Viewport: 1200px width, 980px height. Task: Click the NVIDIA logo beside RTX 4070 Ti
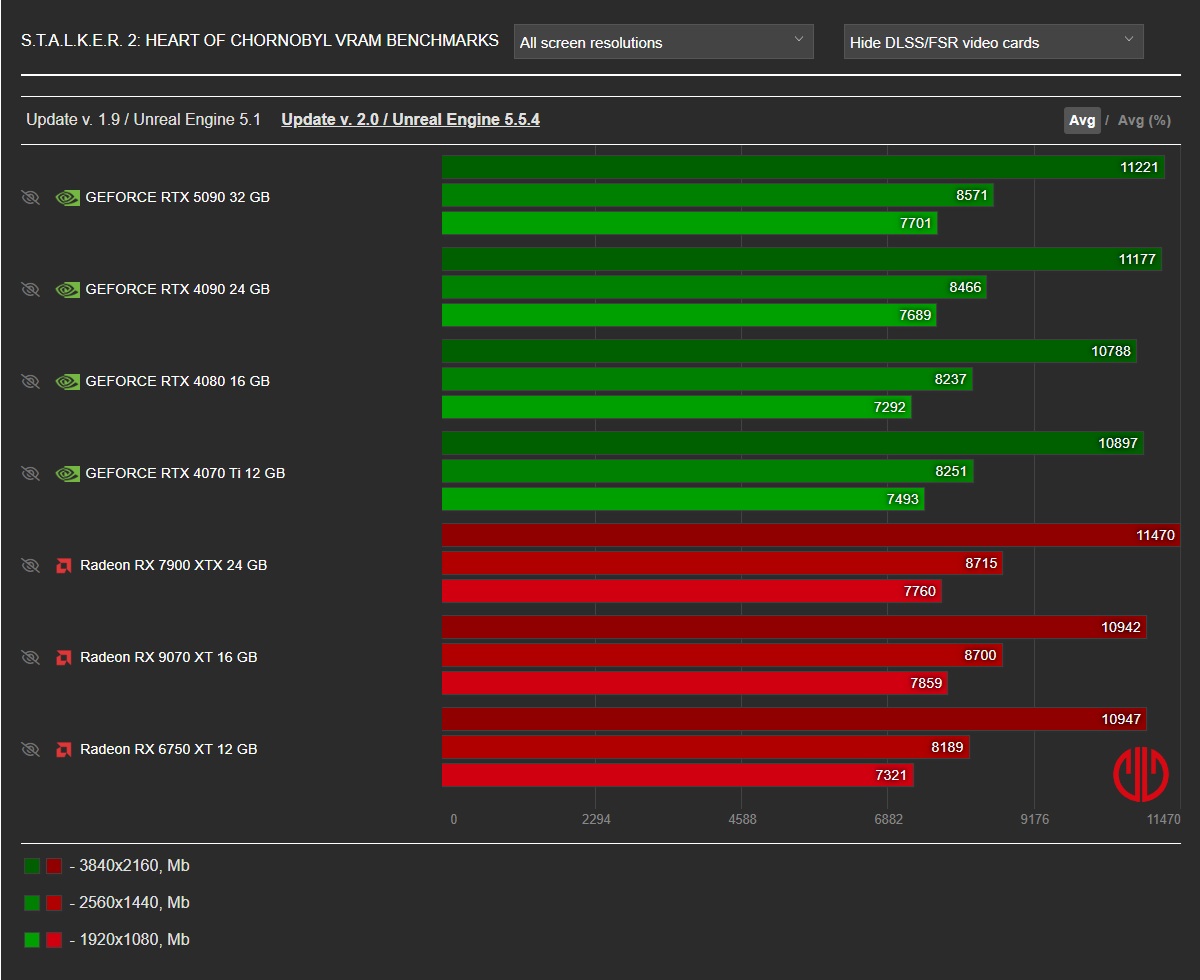(67, 473)
